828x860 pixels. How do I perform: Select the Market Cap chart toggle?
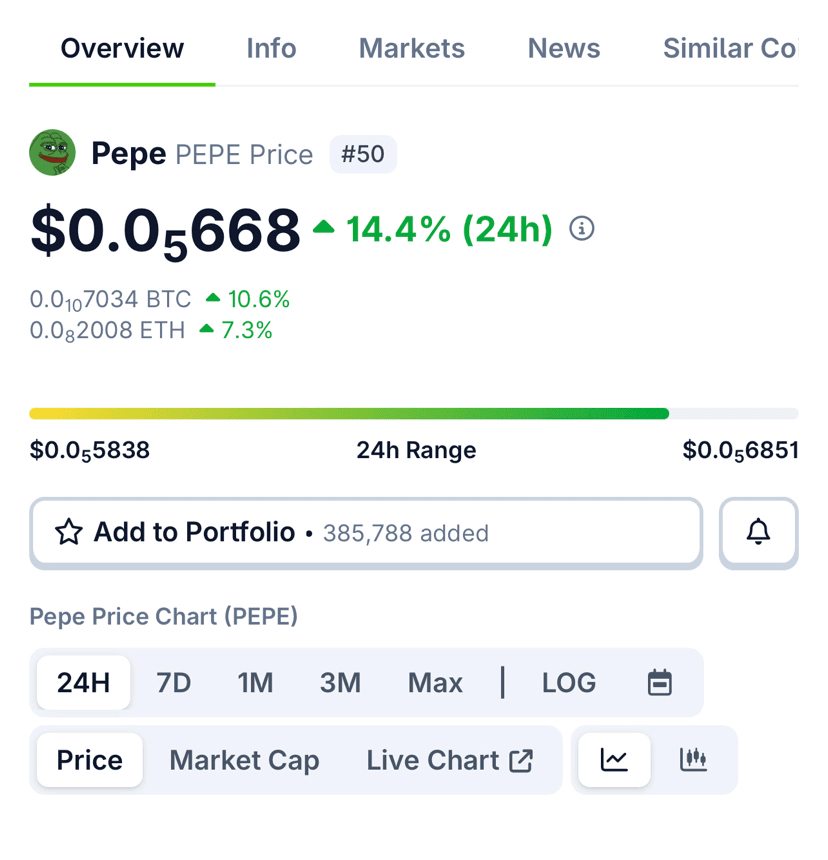tap(244, 760)
